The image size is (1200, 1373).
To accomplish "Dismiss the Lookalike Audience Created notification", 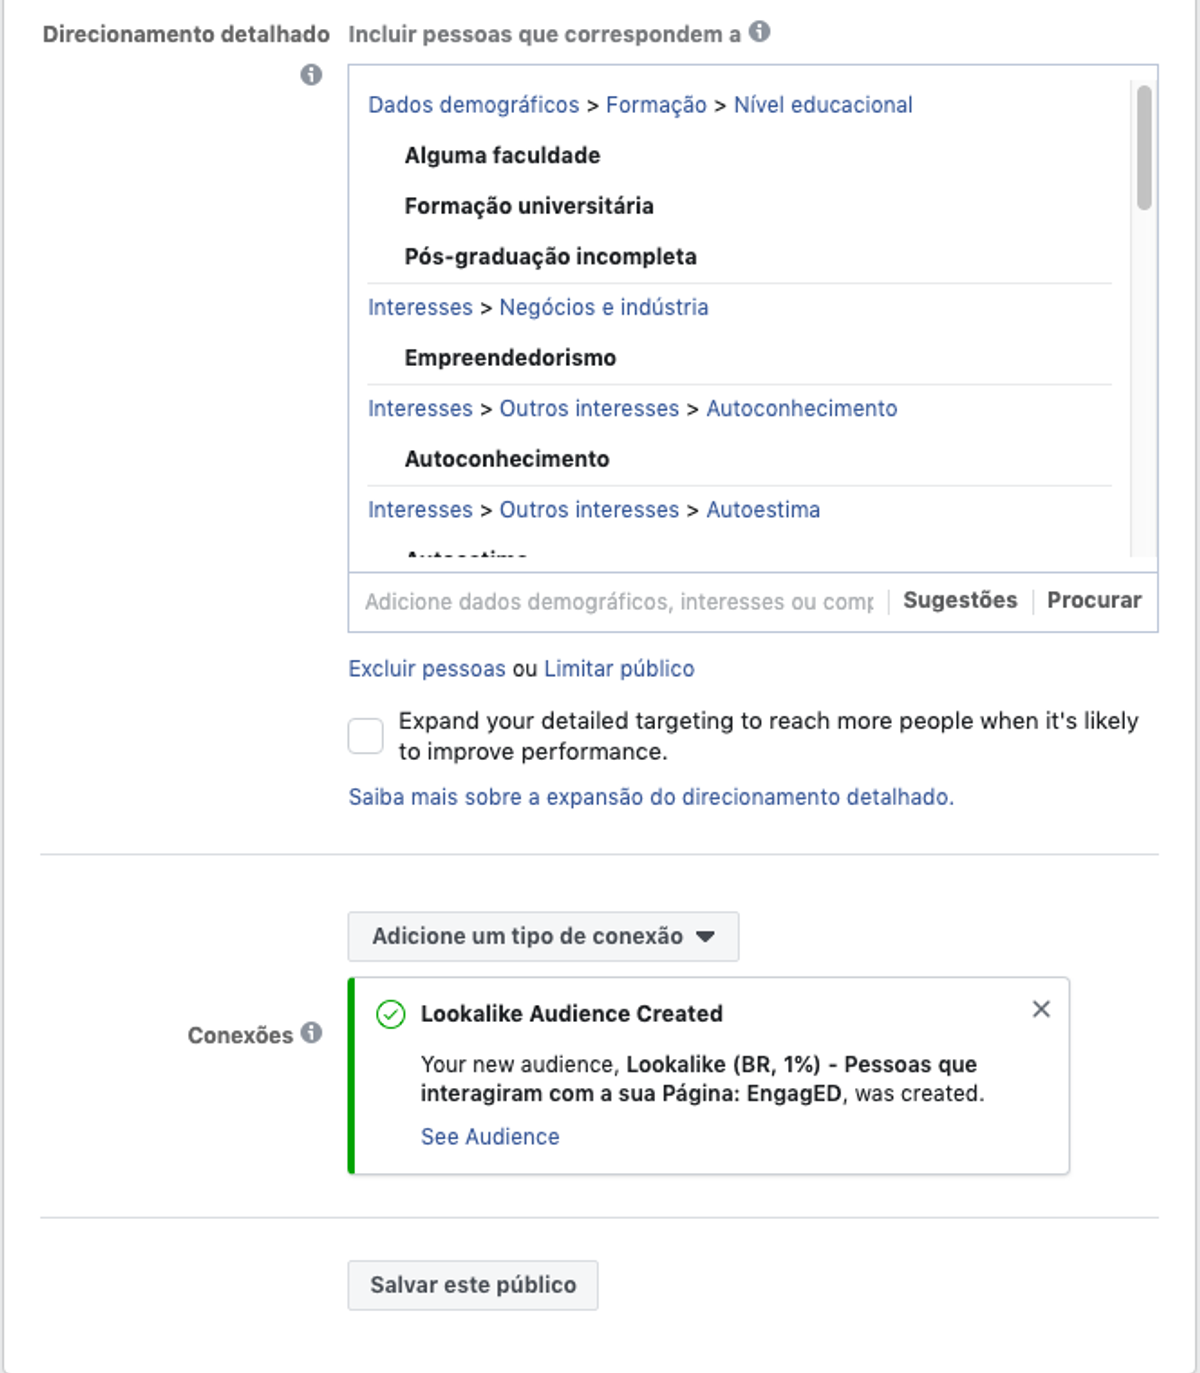I will (x=1041, y=1009).
